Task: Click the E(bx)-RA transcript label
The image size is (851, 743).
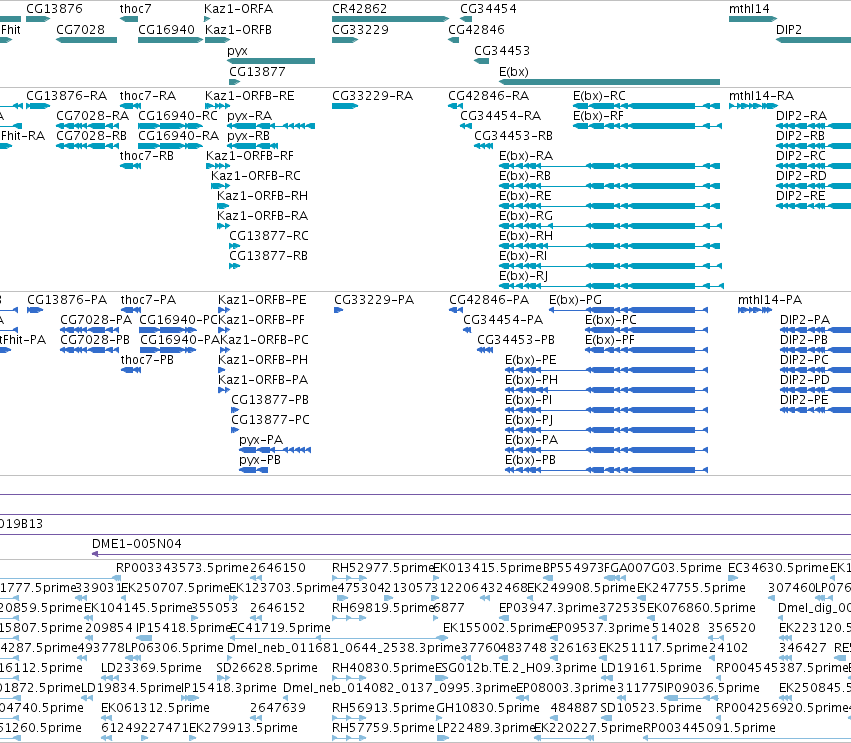Action: tap(526, 156)
